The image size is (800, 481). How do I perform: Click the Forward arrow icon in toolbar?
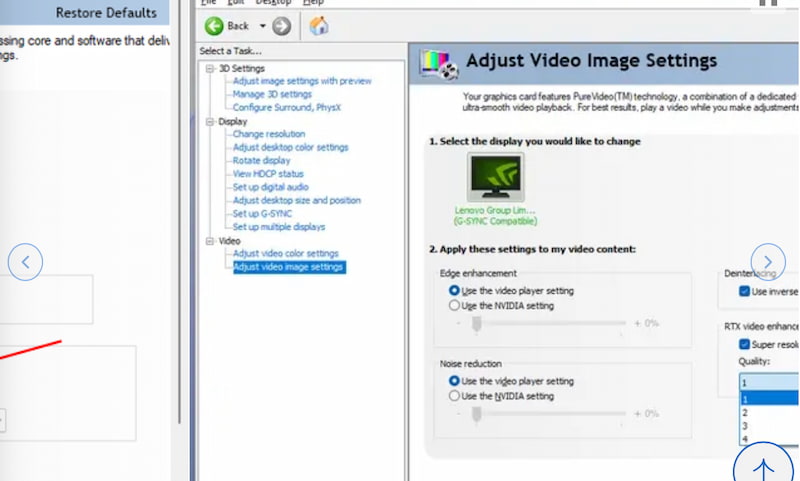click(x=281, y=26)
